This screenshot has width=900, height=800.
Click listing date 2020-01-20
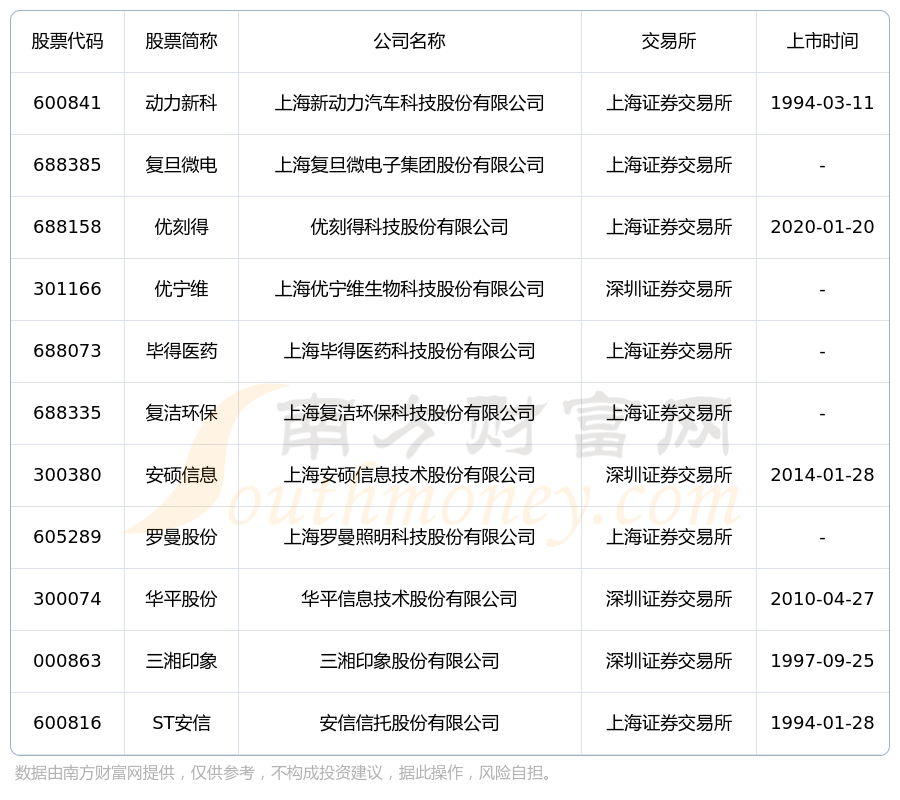click(823, 227)
